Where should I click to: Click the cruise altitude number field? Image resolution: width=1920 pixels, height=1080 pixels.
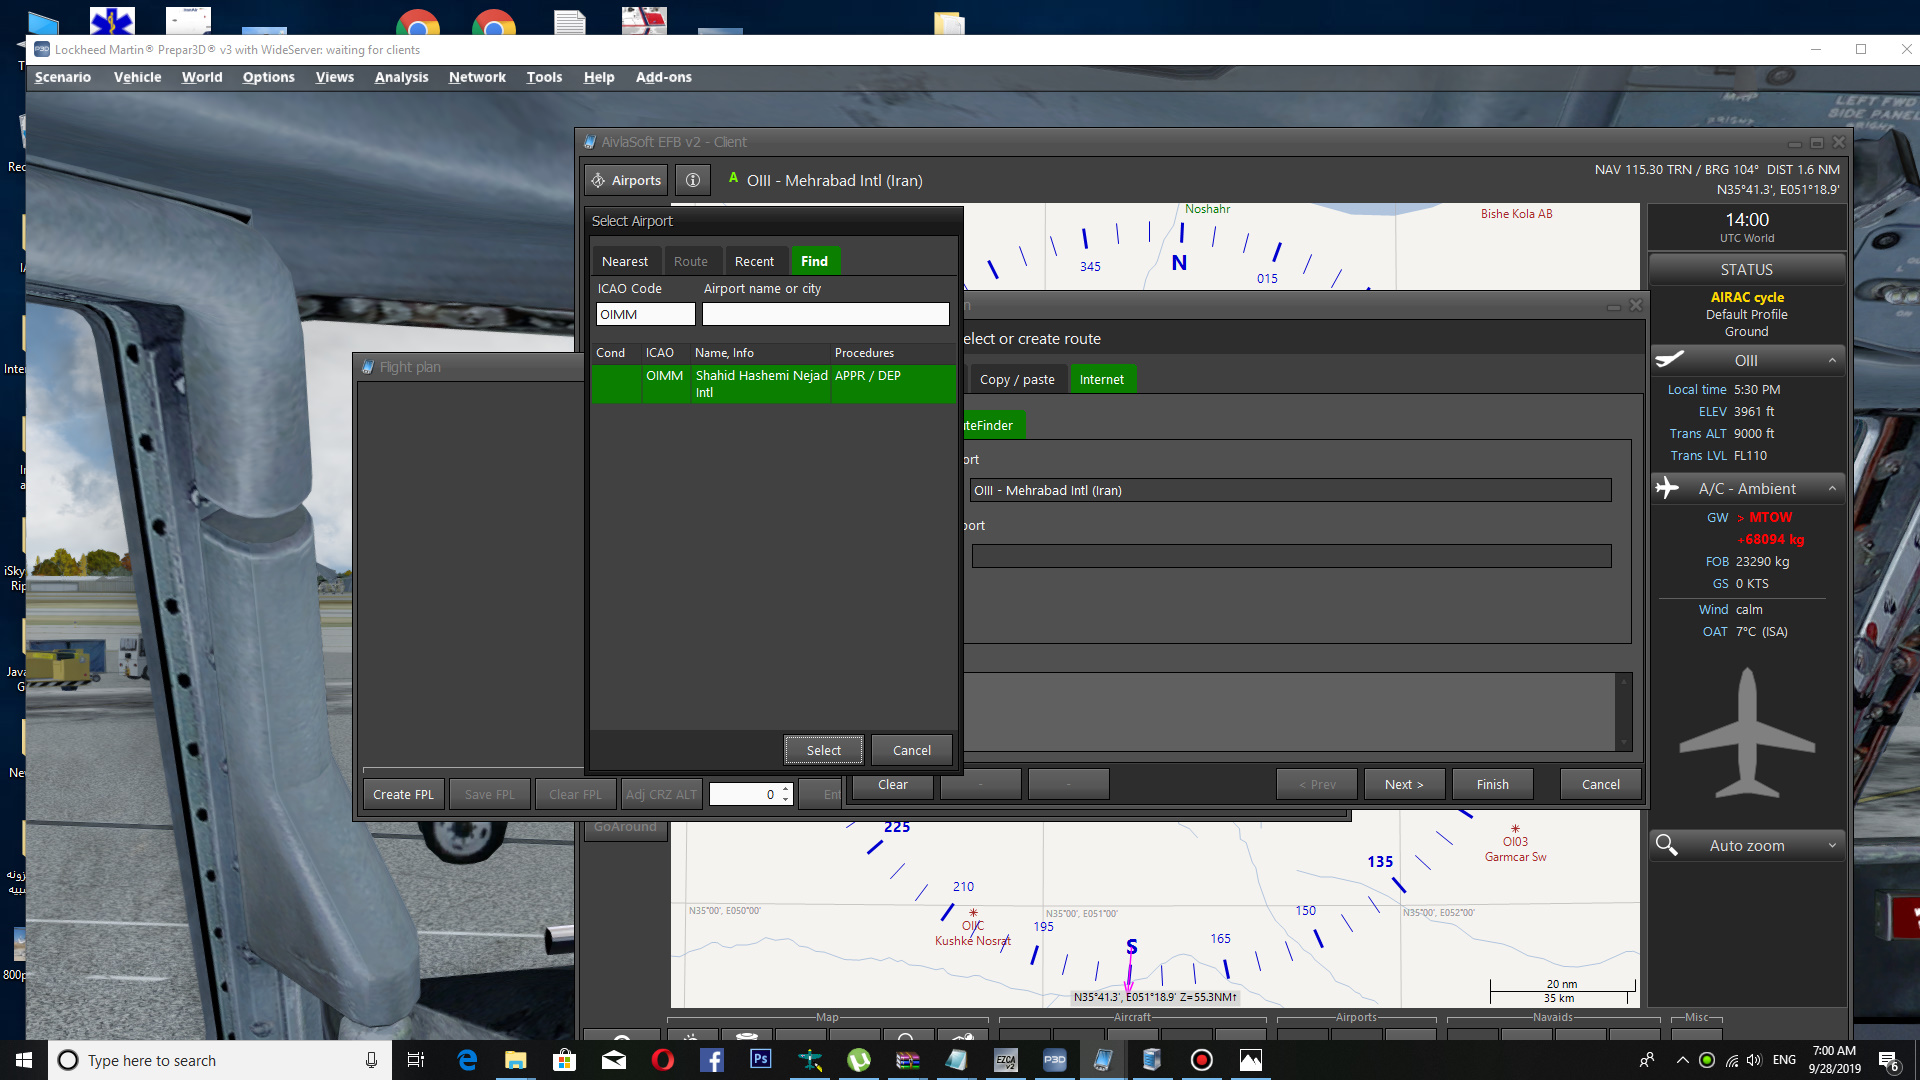(744, 794)
